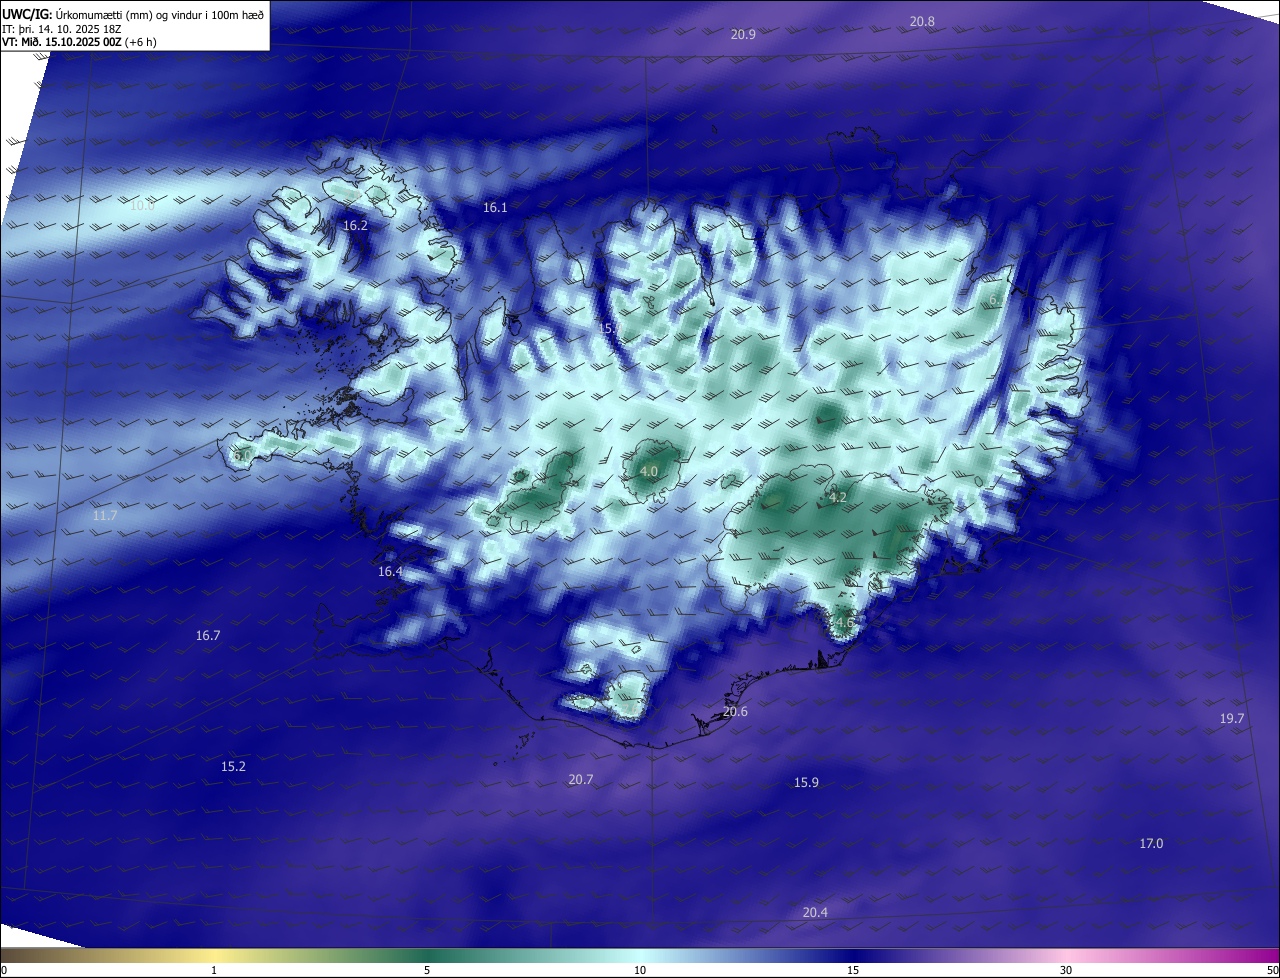Click the 20.8 value label

click(922, 22)
